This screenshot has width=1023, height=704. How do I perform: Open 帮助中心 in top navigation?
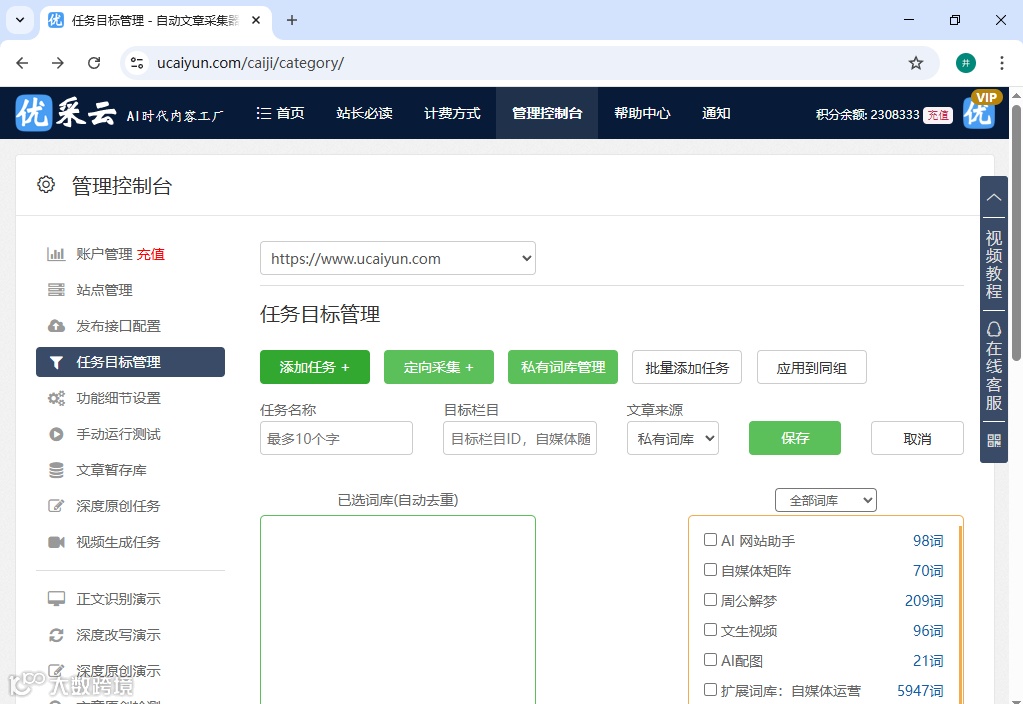[642, 113]
